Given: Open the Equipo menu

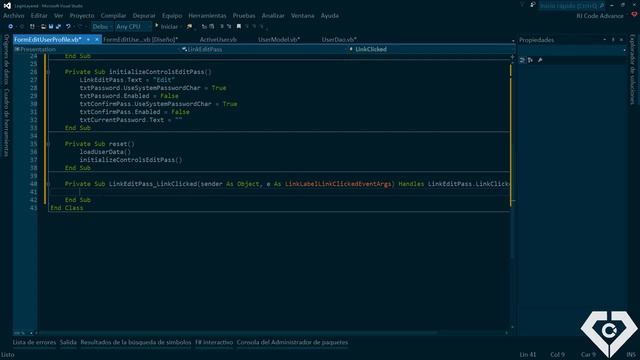Looking at the screenshot, I should click(x=172, y=16).
